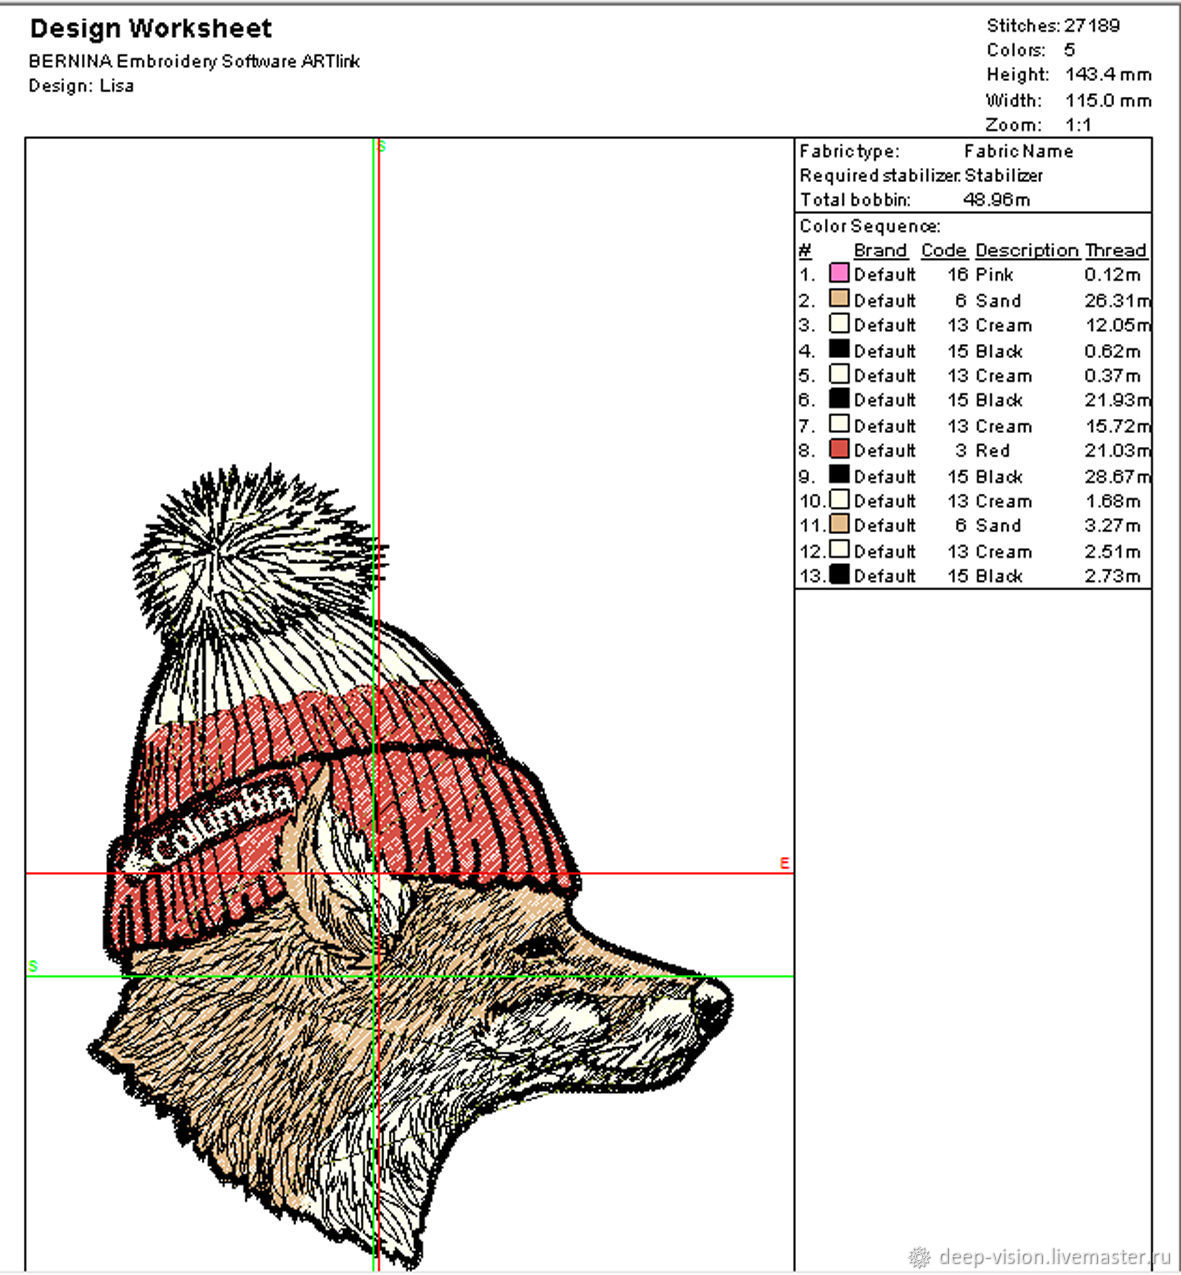The height and width of the screenshot is (1275, 1181).
Task: Click the Black swatch in row 9
Action: click(x=839, y=474)
